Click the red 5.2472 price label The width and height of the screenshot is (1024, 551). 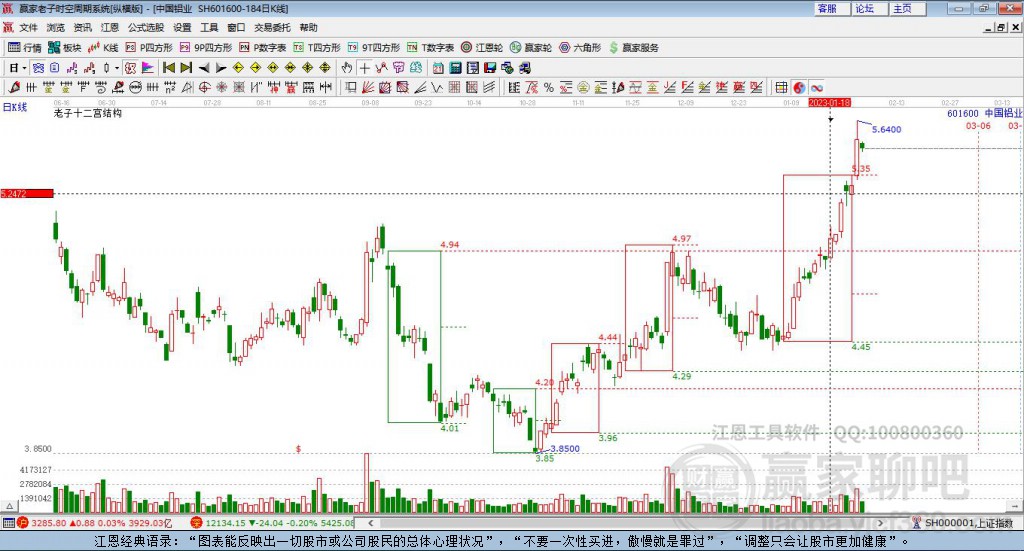coord(27,194)
